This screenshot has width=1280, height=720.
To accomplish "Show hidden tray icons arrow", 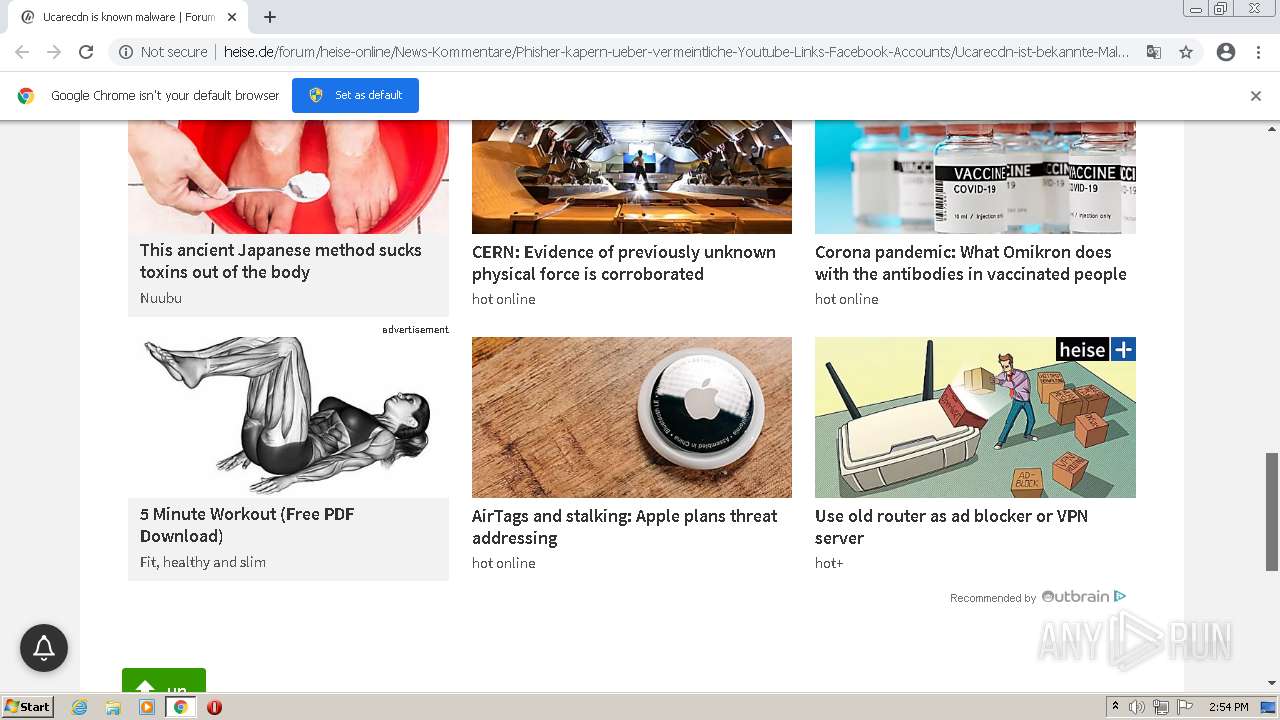I will click(x=1115, y=707).
